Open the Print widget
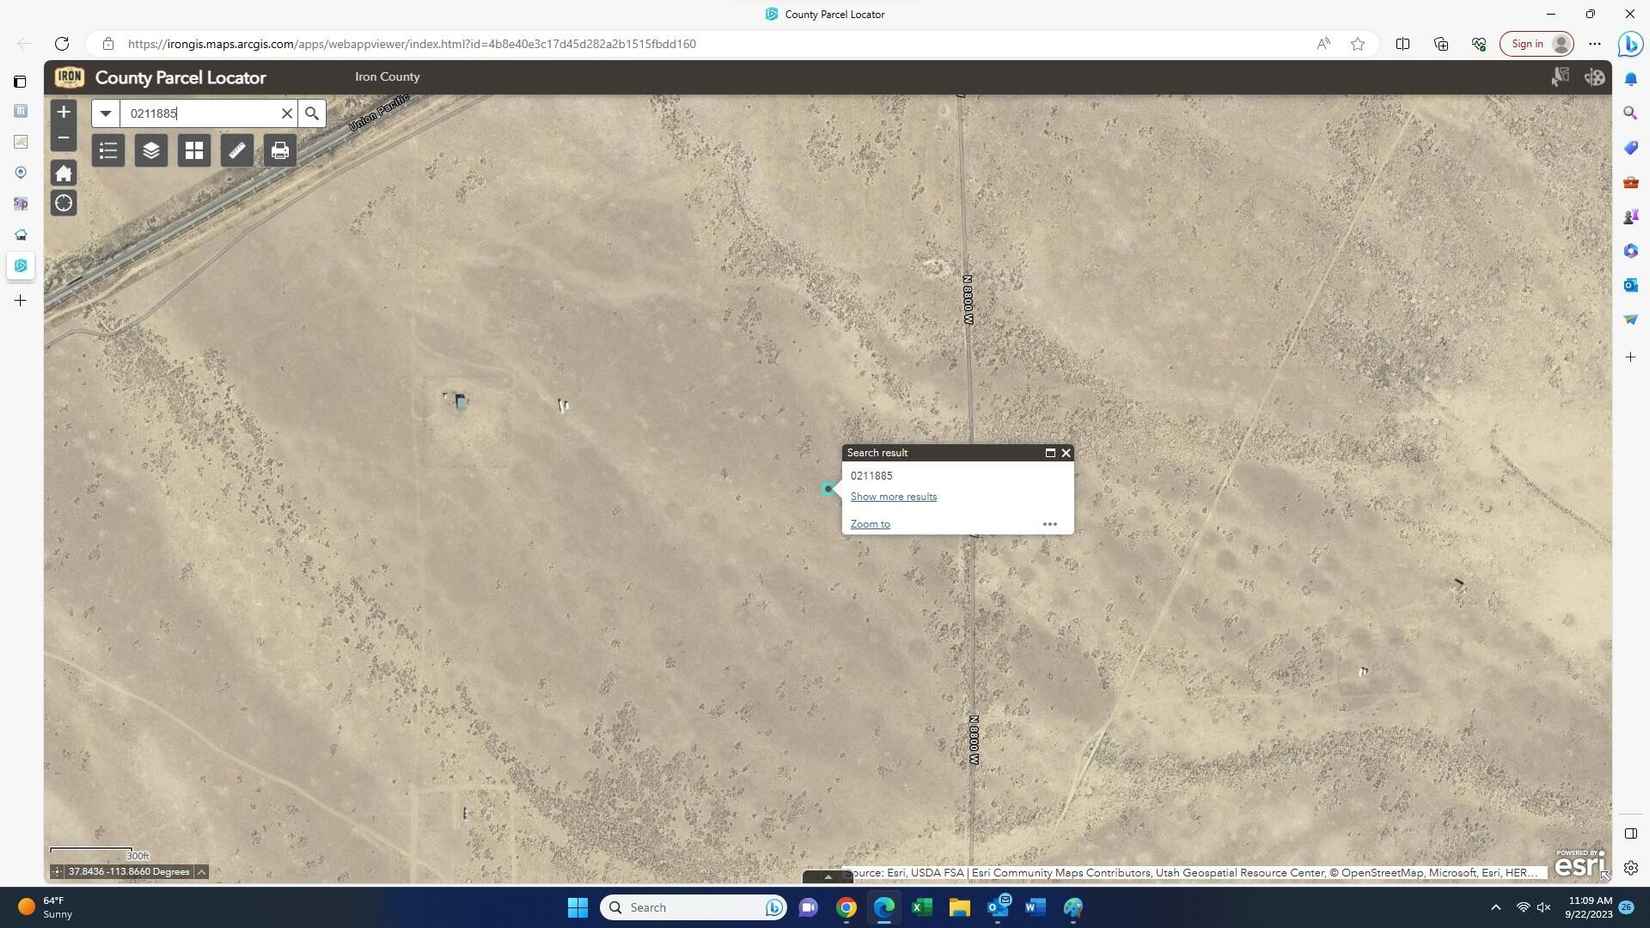 (280, 151)
